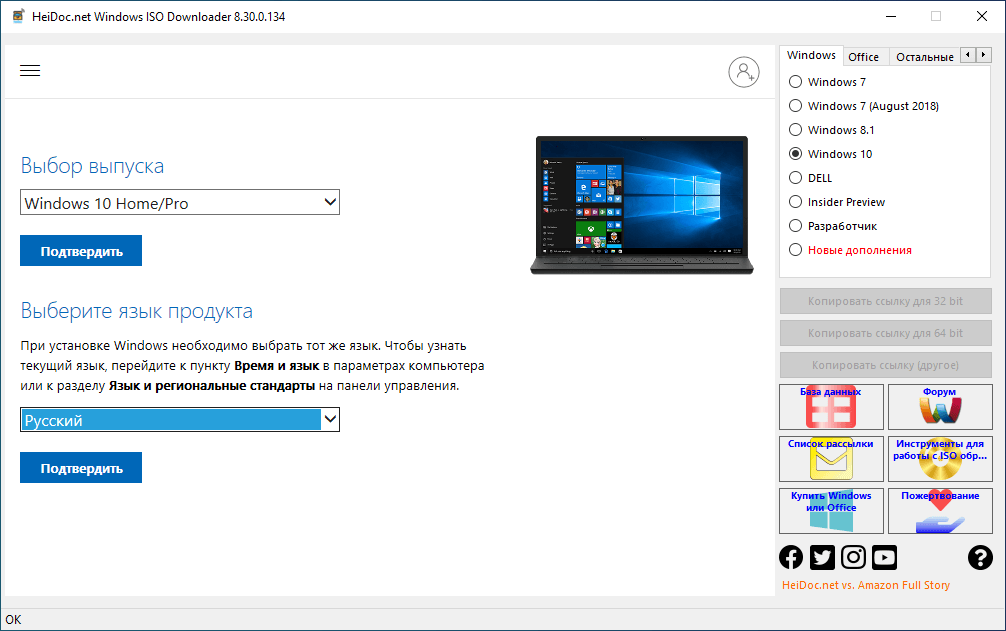
Task: Open the Windows 10 Home/Pro edition dropdown
Action: pos(180,203)
